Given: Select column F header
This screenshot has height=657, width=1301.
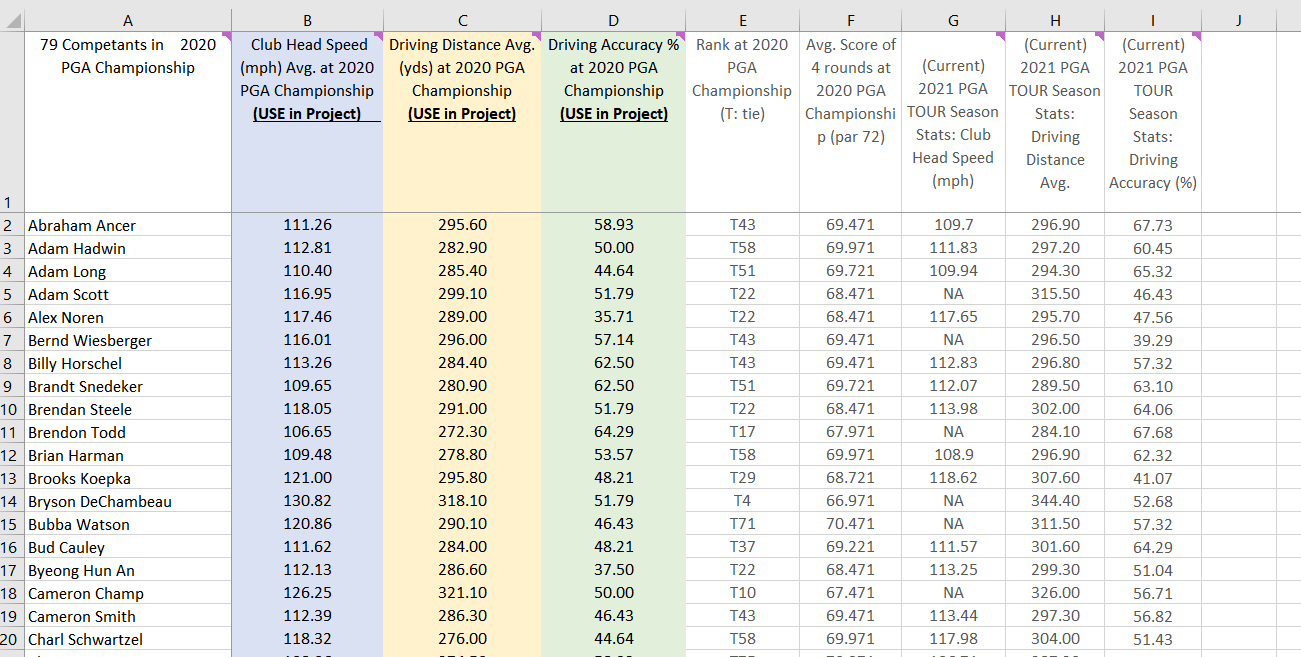Looking at the screenshot, I should point(850,20).
